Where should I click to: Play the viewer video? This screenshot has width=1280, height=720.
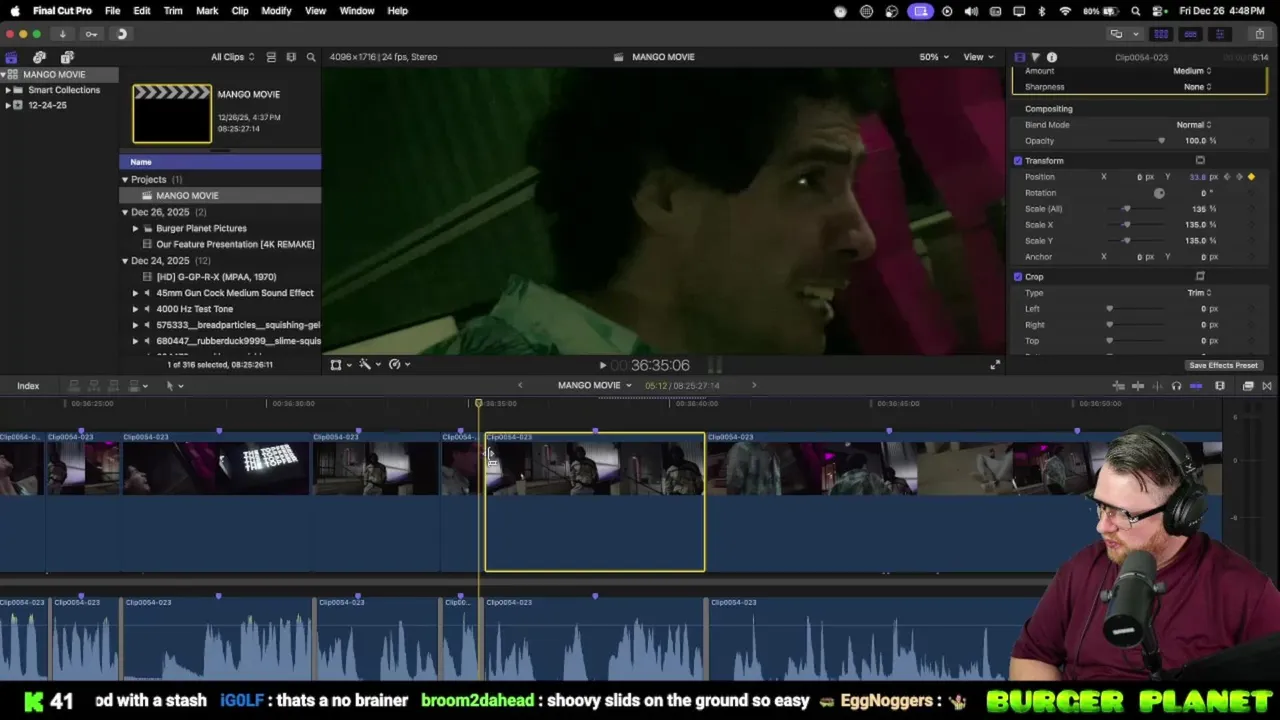coord(602,366)
